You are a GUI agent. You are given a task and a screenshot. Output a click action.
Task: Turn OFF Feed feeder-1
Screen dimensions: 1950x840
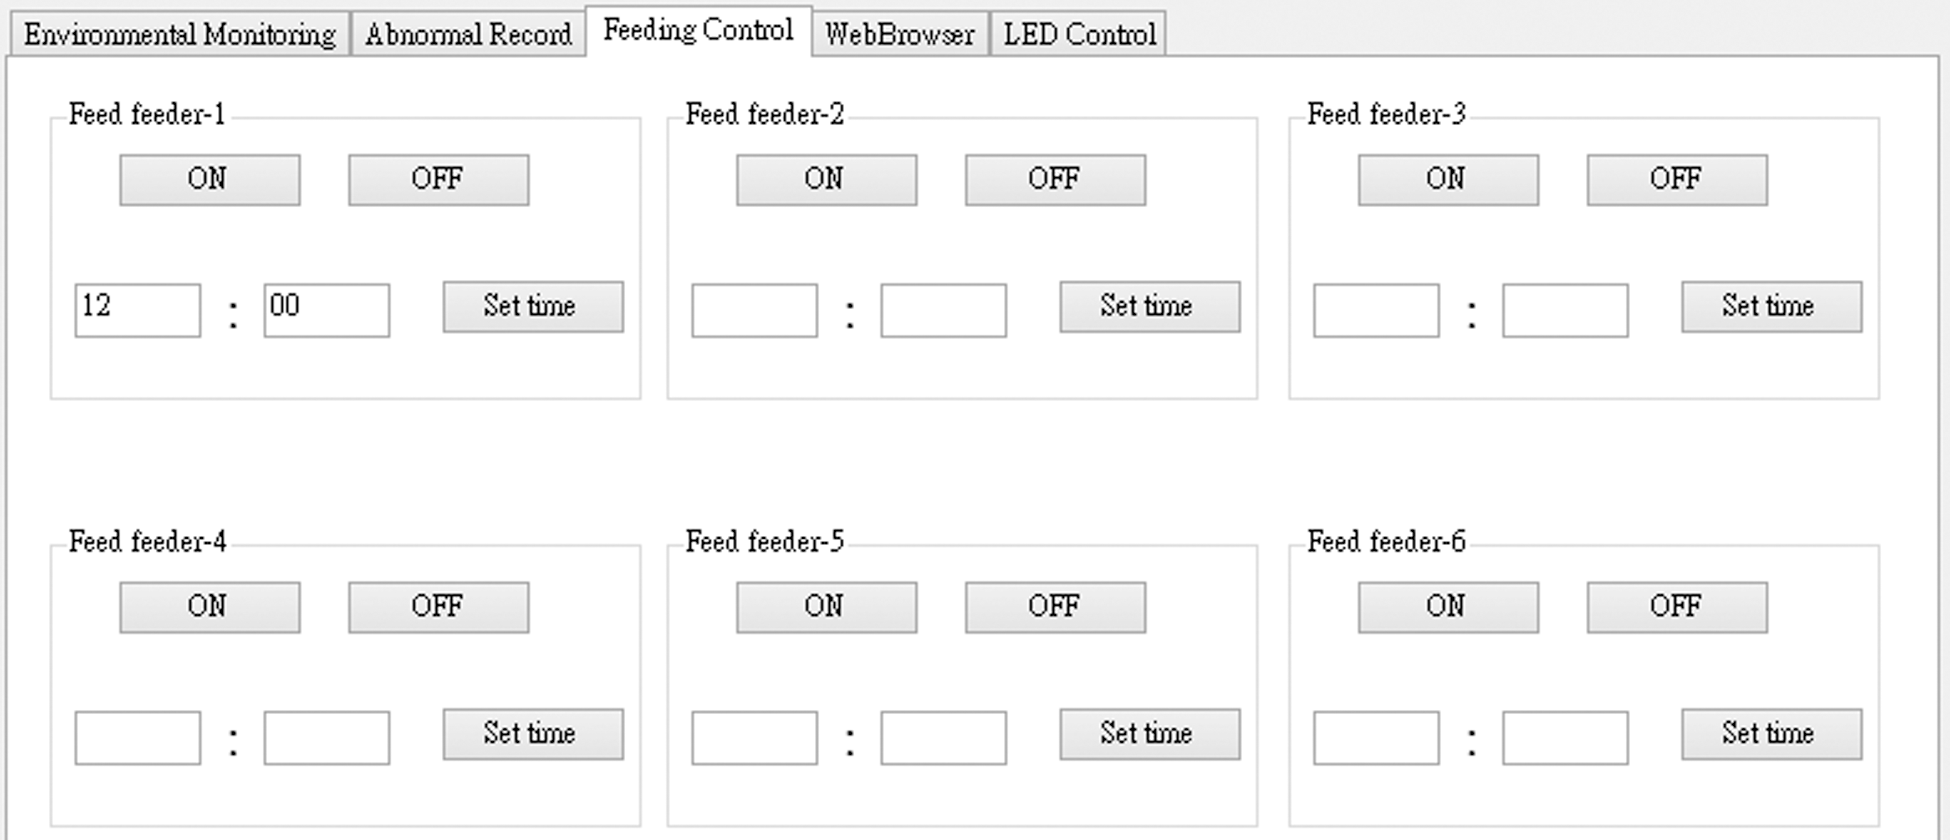click(438, 180)
